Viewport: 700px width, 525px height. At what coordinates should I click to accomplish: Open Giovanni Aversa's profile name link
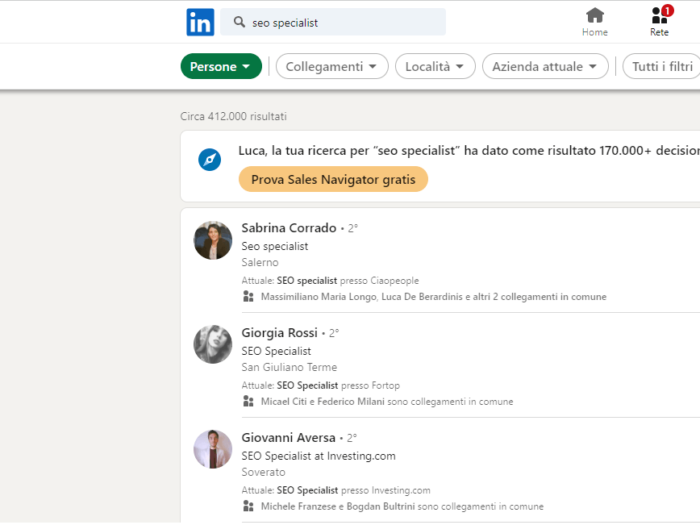pyautogui.click(x=288, y=438)
